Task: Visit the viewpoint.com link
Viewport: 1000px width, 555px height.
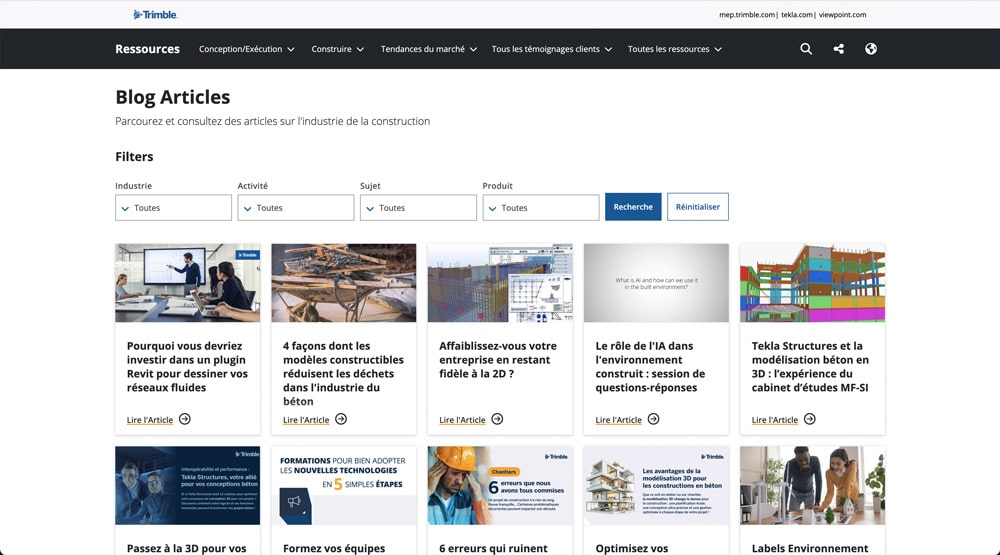Action: click(842, 15)
